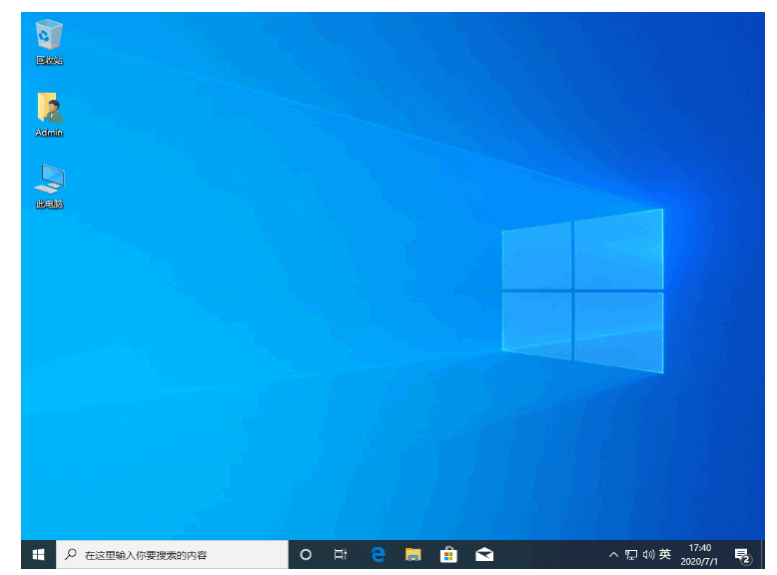Launch Microsoft Edge from taskbar
Image resolution: width=777 pixels, height=575 pixels.
378,555
